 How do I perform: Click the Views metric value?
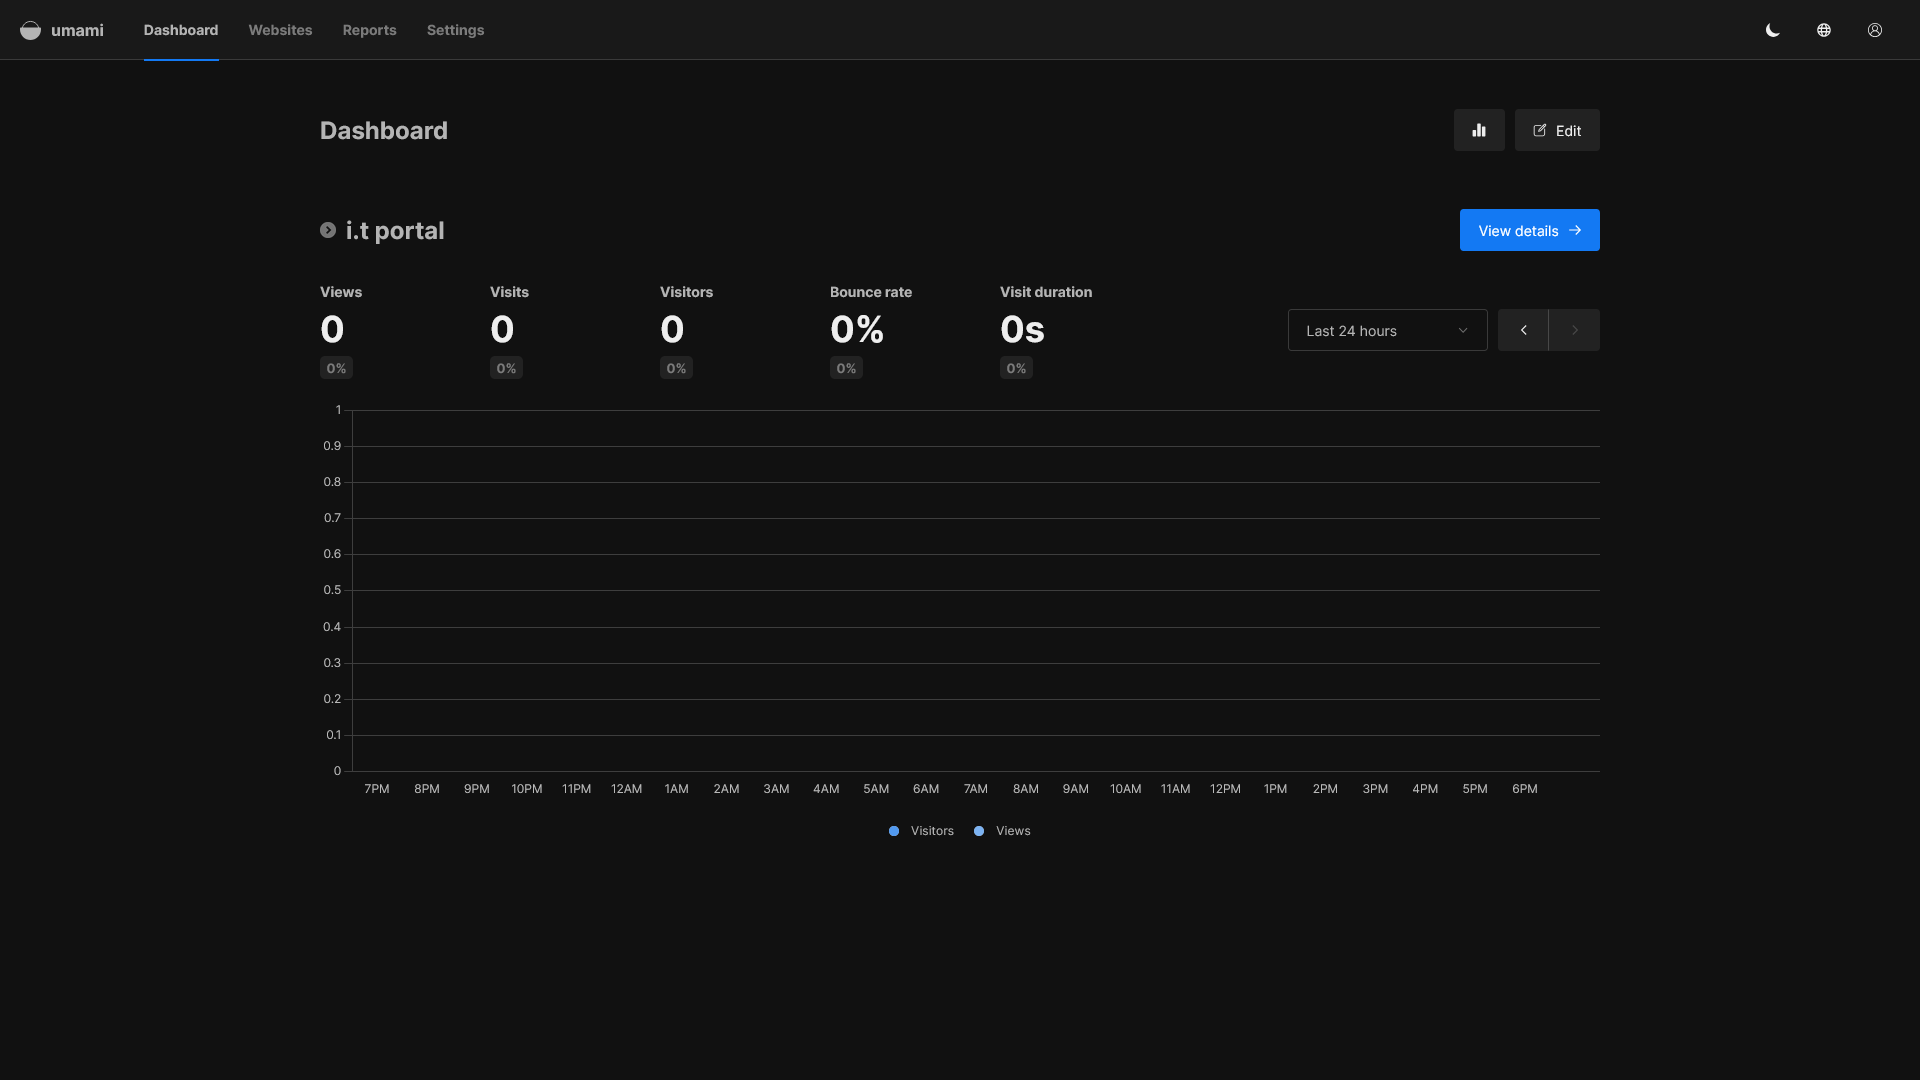click(x=332, y=329)
